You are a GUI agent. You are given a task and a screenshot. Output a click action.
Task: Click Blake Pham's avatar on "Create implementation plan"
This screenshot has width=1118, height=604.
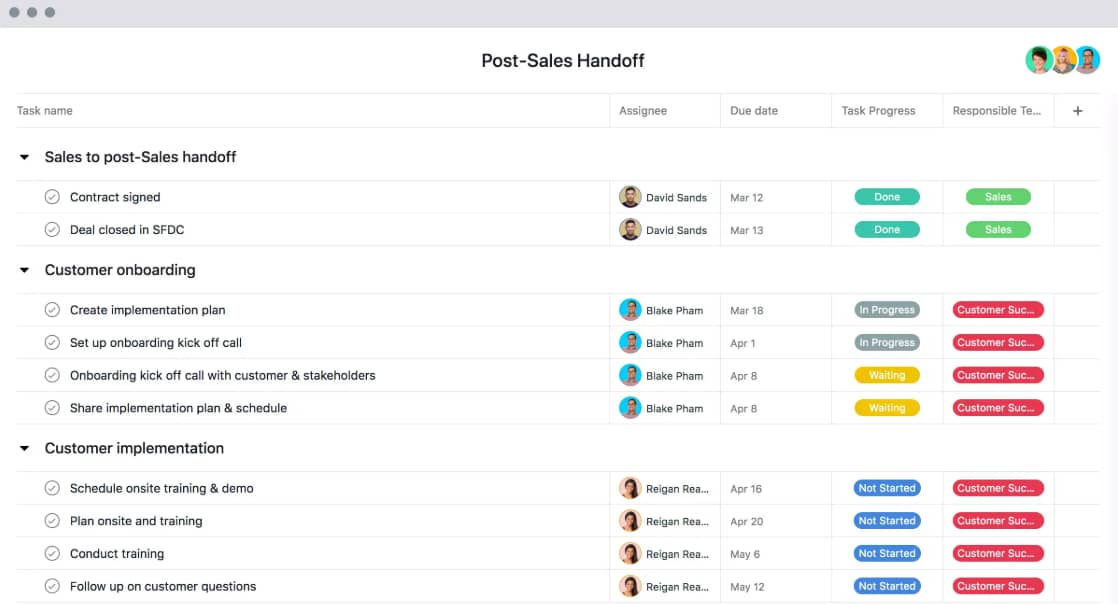(631, 310)
